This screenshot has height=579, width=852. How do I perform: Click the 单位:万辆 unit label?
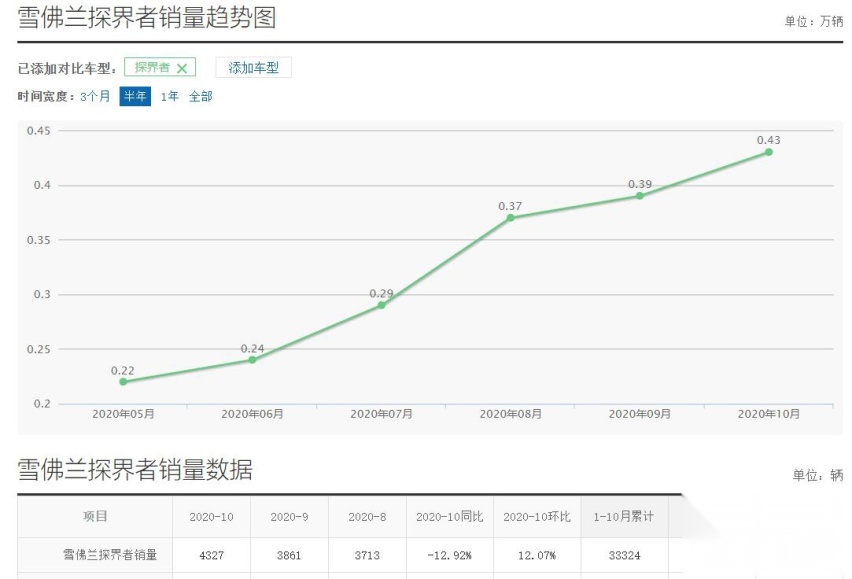813,22
